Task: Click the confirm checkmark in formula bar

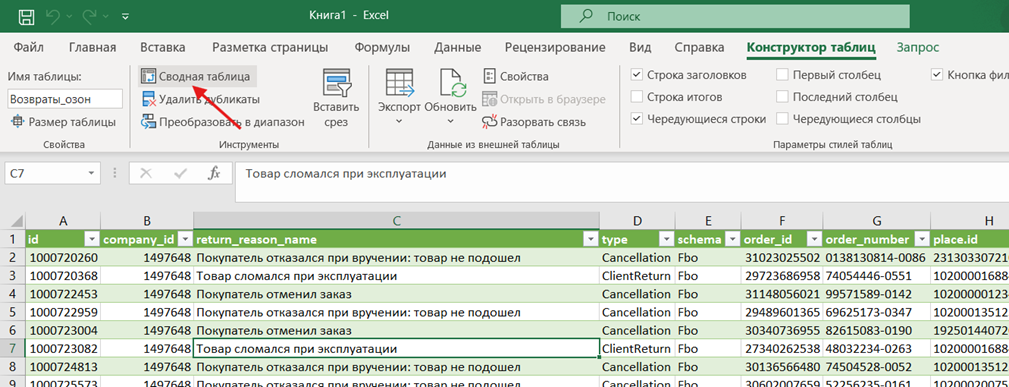Action: [181, 173]
